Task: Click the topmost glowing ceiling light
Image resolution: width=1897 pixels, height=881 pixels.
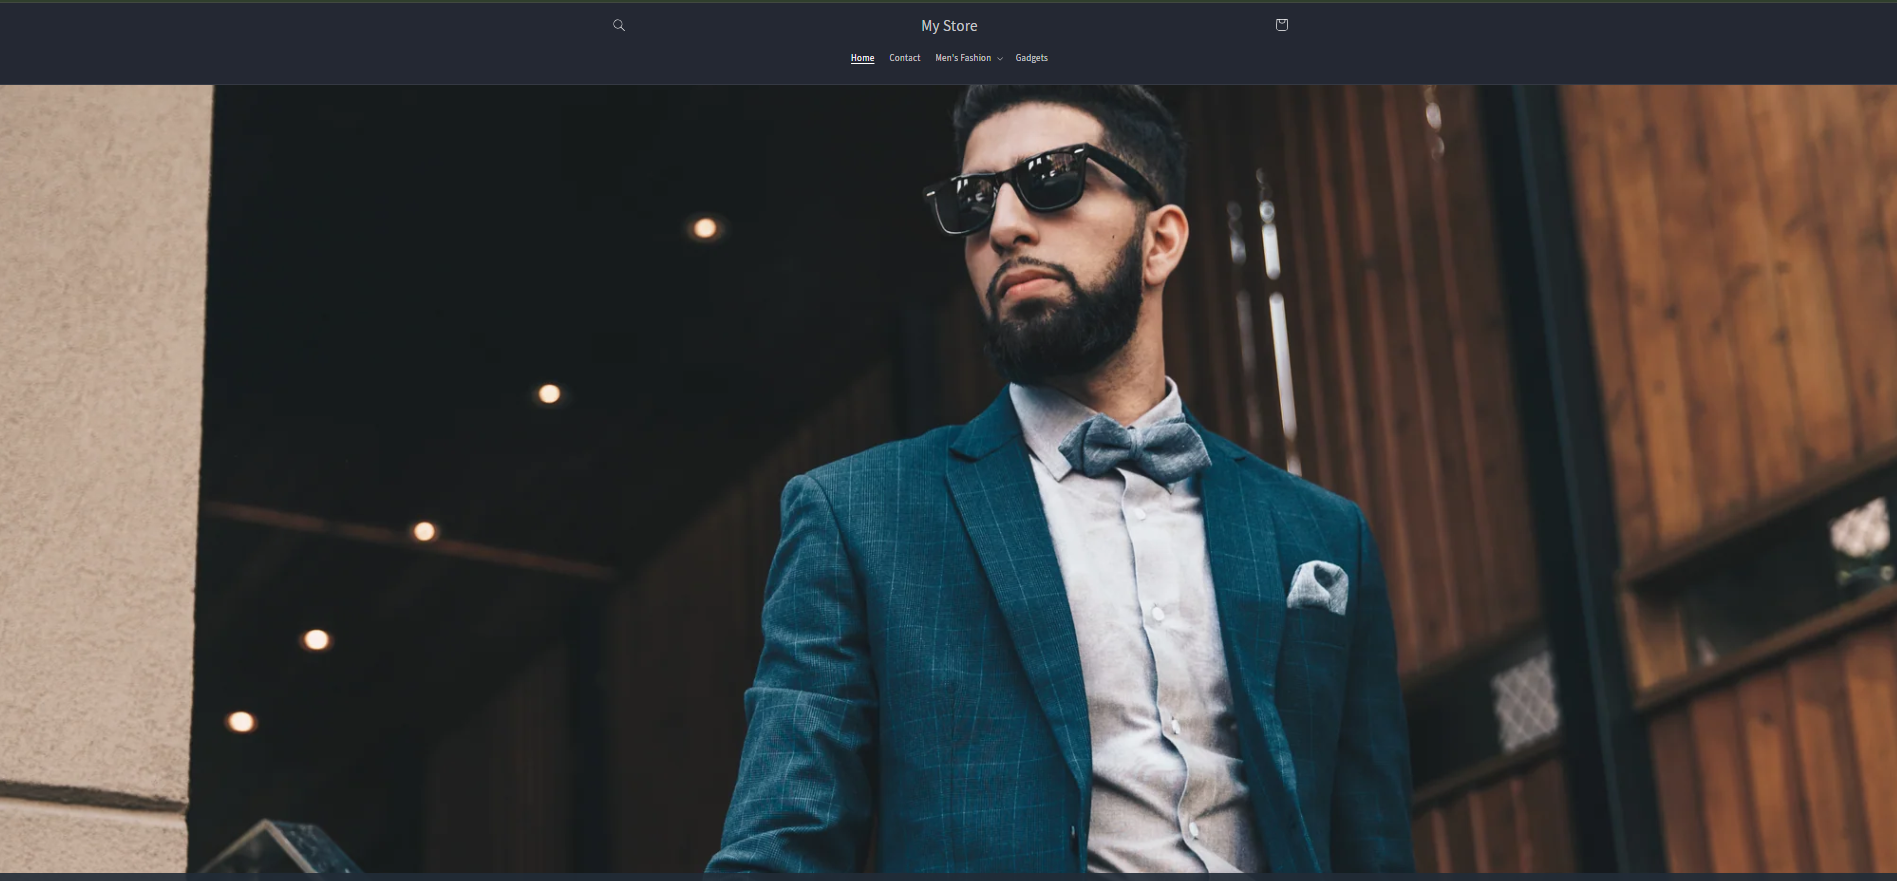Action: coord(705,228)
